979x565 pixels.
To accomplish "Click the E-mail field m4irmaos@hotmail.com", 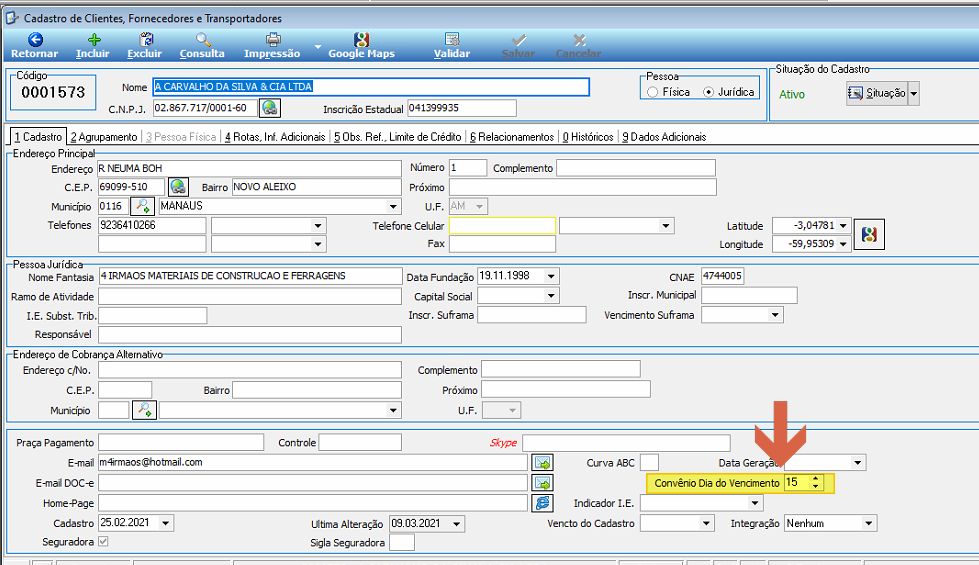I will click(313, 463).
